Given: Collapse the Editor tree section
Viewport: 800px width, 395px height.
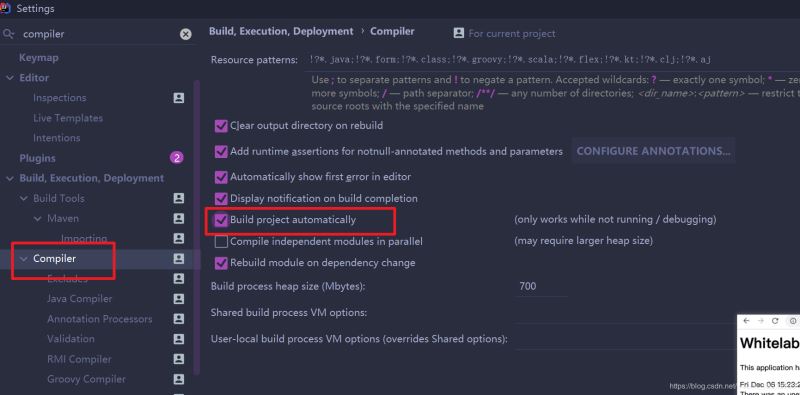Looking at the screenshot, I should [10, 78].
